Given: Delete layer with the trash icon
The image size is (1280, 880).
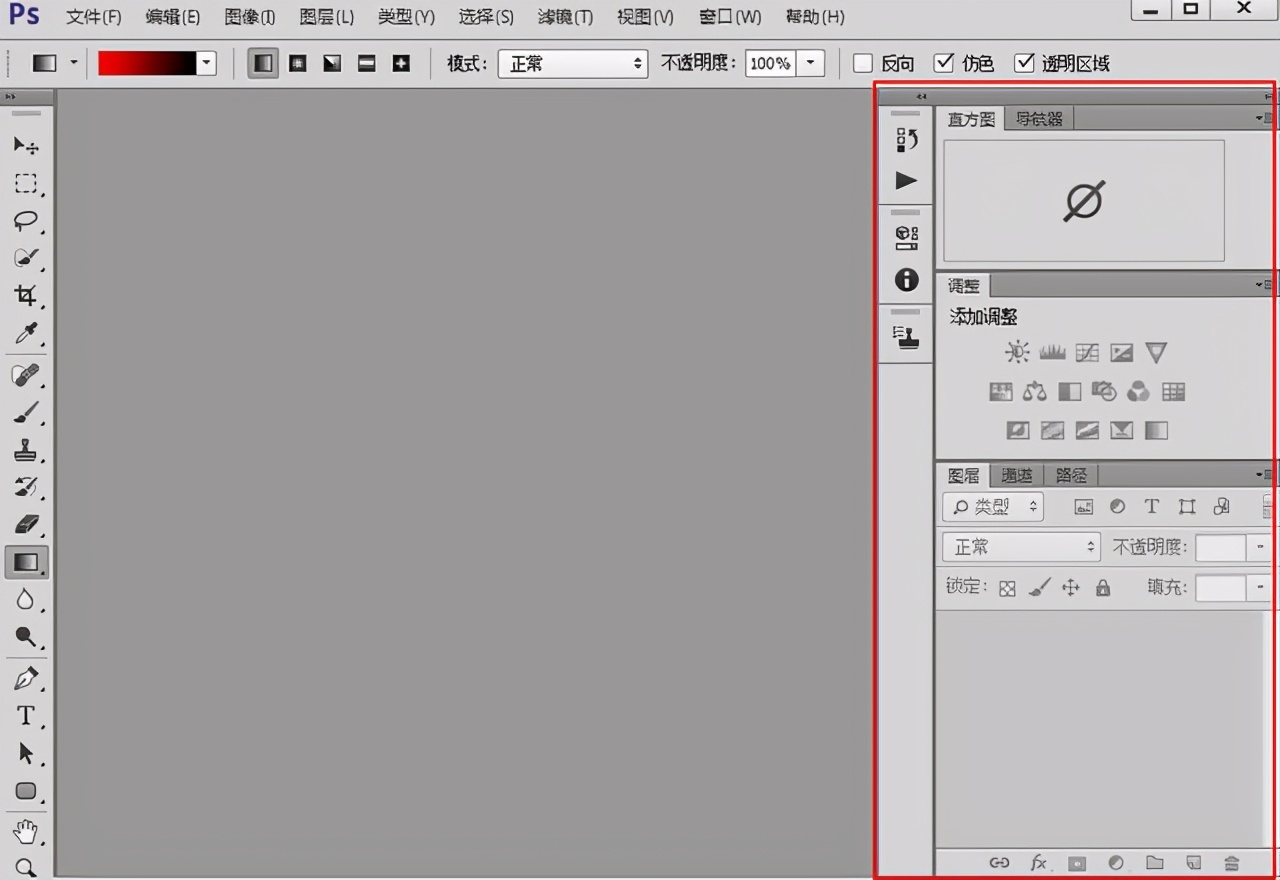Looking at the screenshot, I should click(1232, 863).
